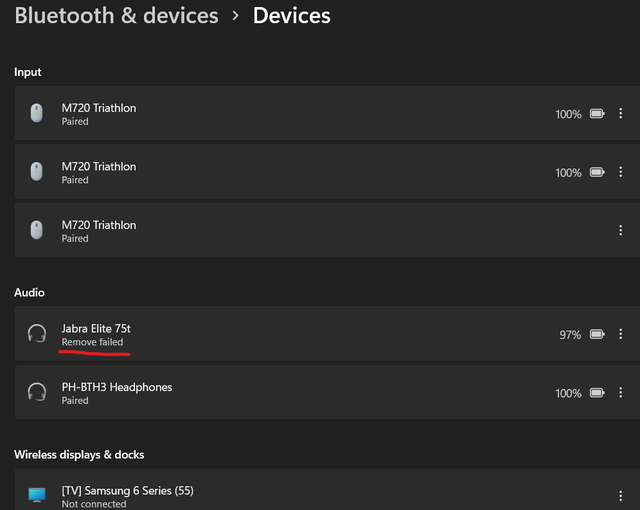Open more options for Jabra Elite 75t
This screenshot has width=640, height=510.
[621, 334]
